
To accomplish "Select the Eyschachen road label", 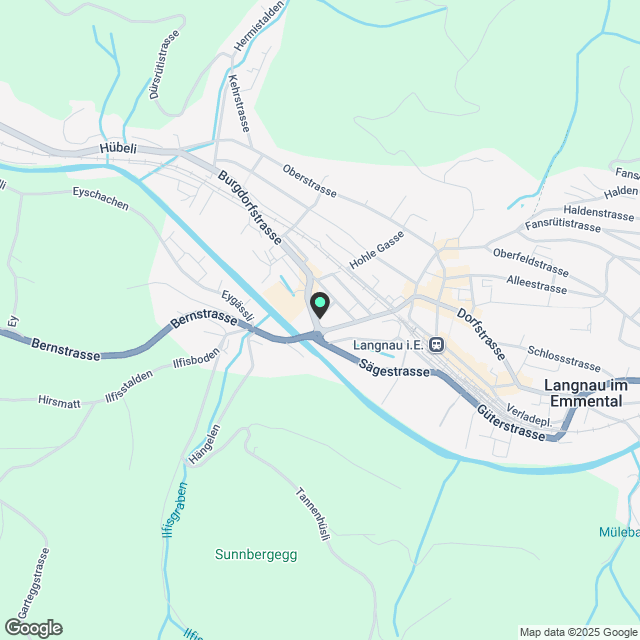I will (x=101, y=198).
